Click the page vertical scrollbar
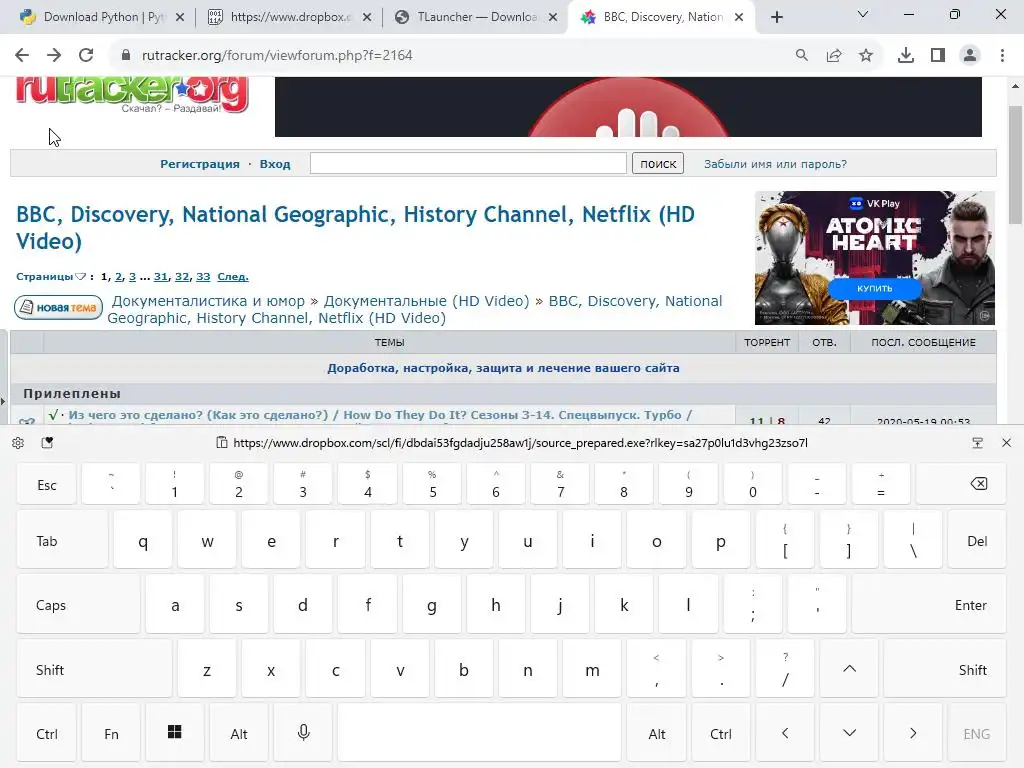 coord(1016,165)
